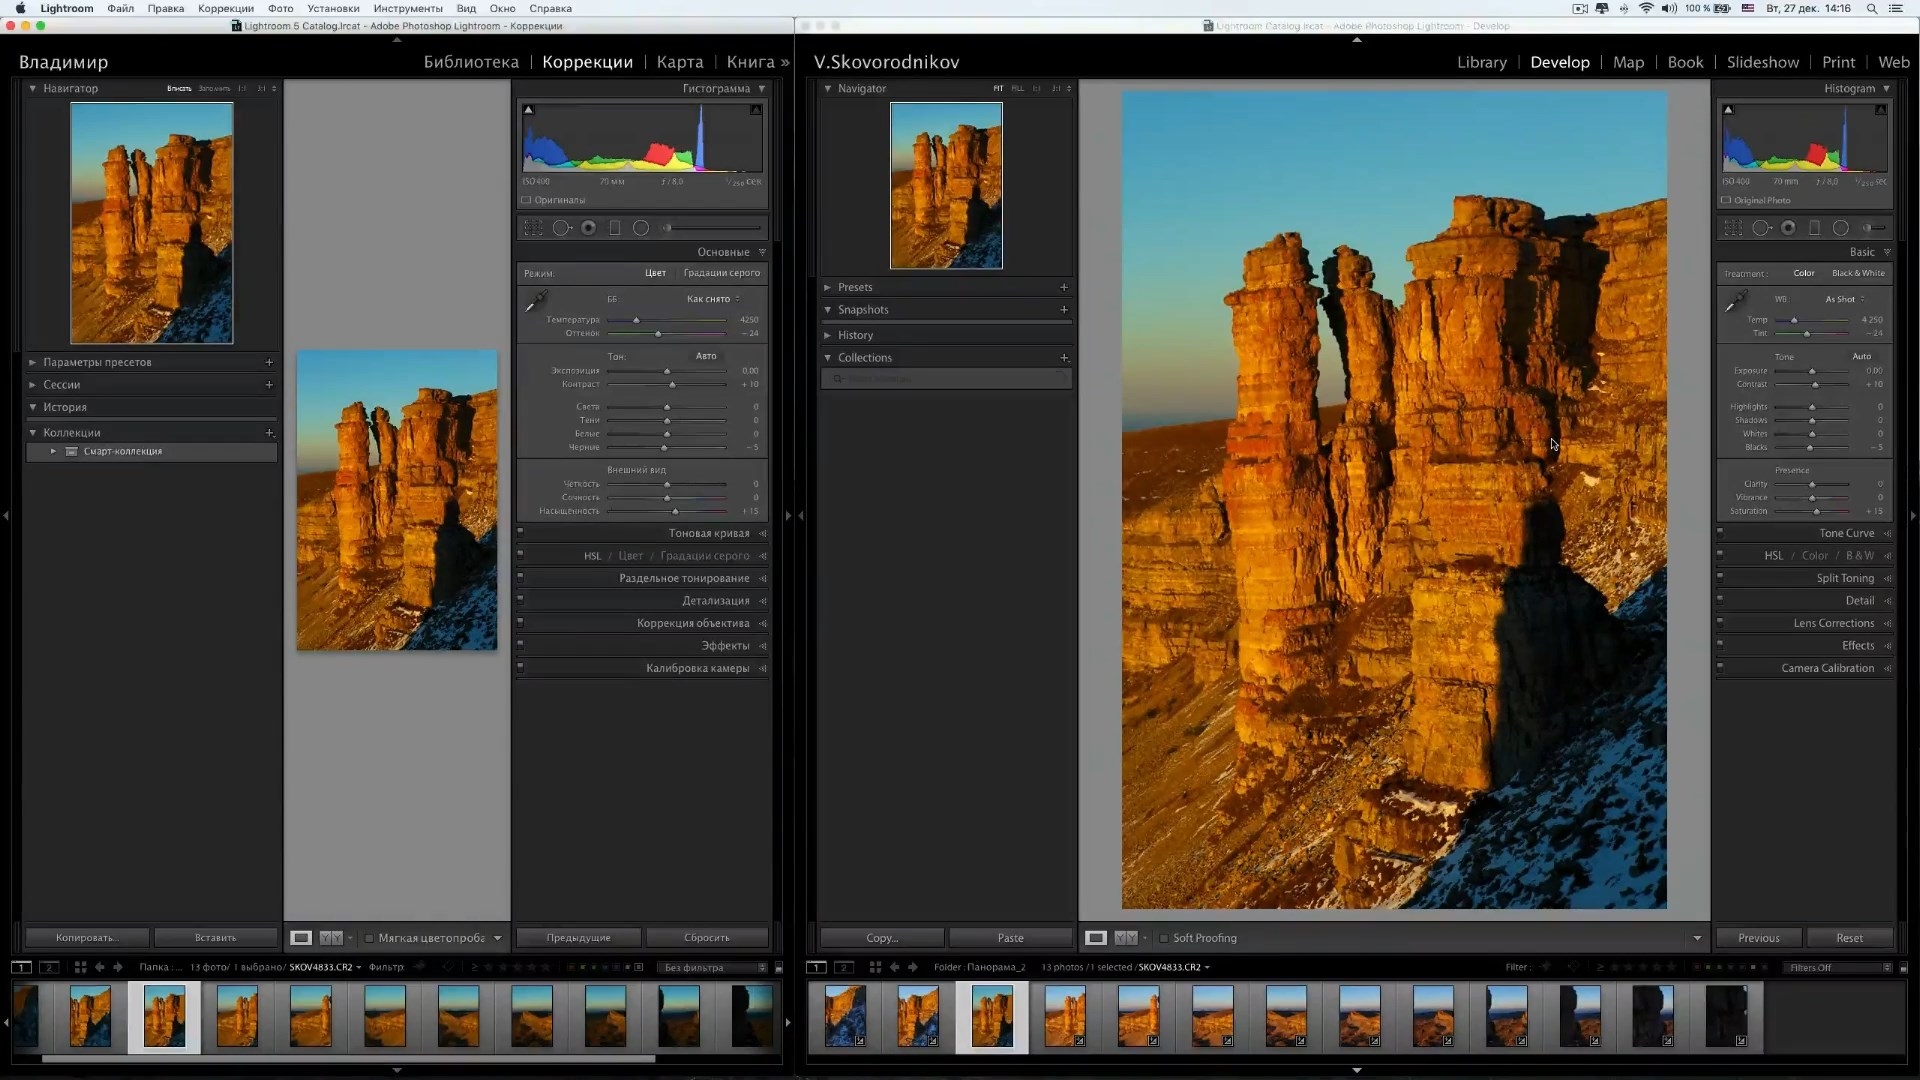
Task: Add a new session with the Сессии plus icon
Action: click(x=269, y=385)
